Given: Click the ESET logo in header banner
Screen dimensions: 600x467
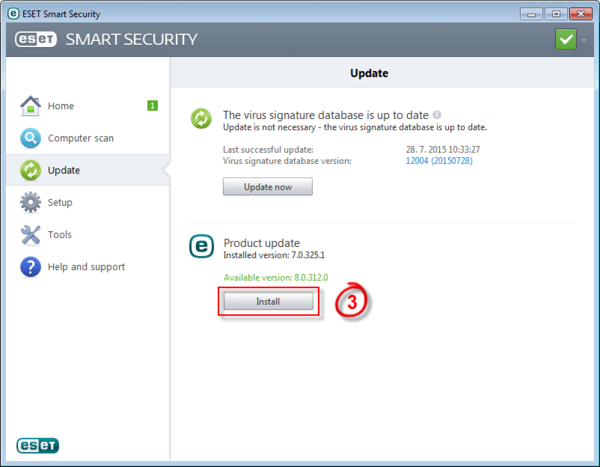Looking at the screenshot, I should pyautogui.click(x=36, y=39).
